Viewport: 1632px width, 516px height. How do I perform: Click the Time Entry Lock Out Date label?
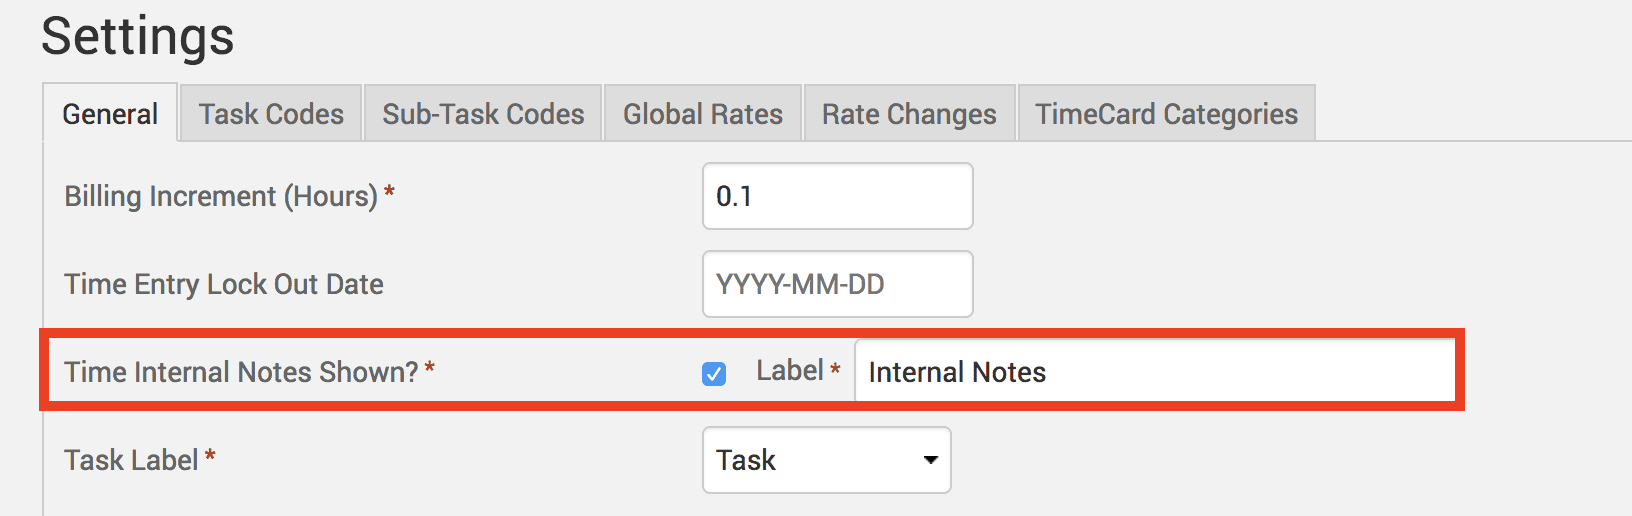coord(224,284)
